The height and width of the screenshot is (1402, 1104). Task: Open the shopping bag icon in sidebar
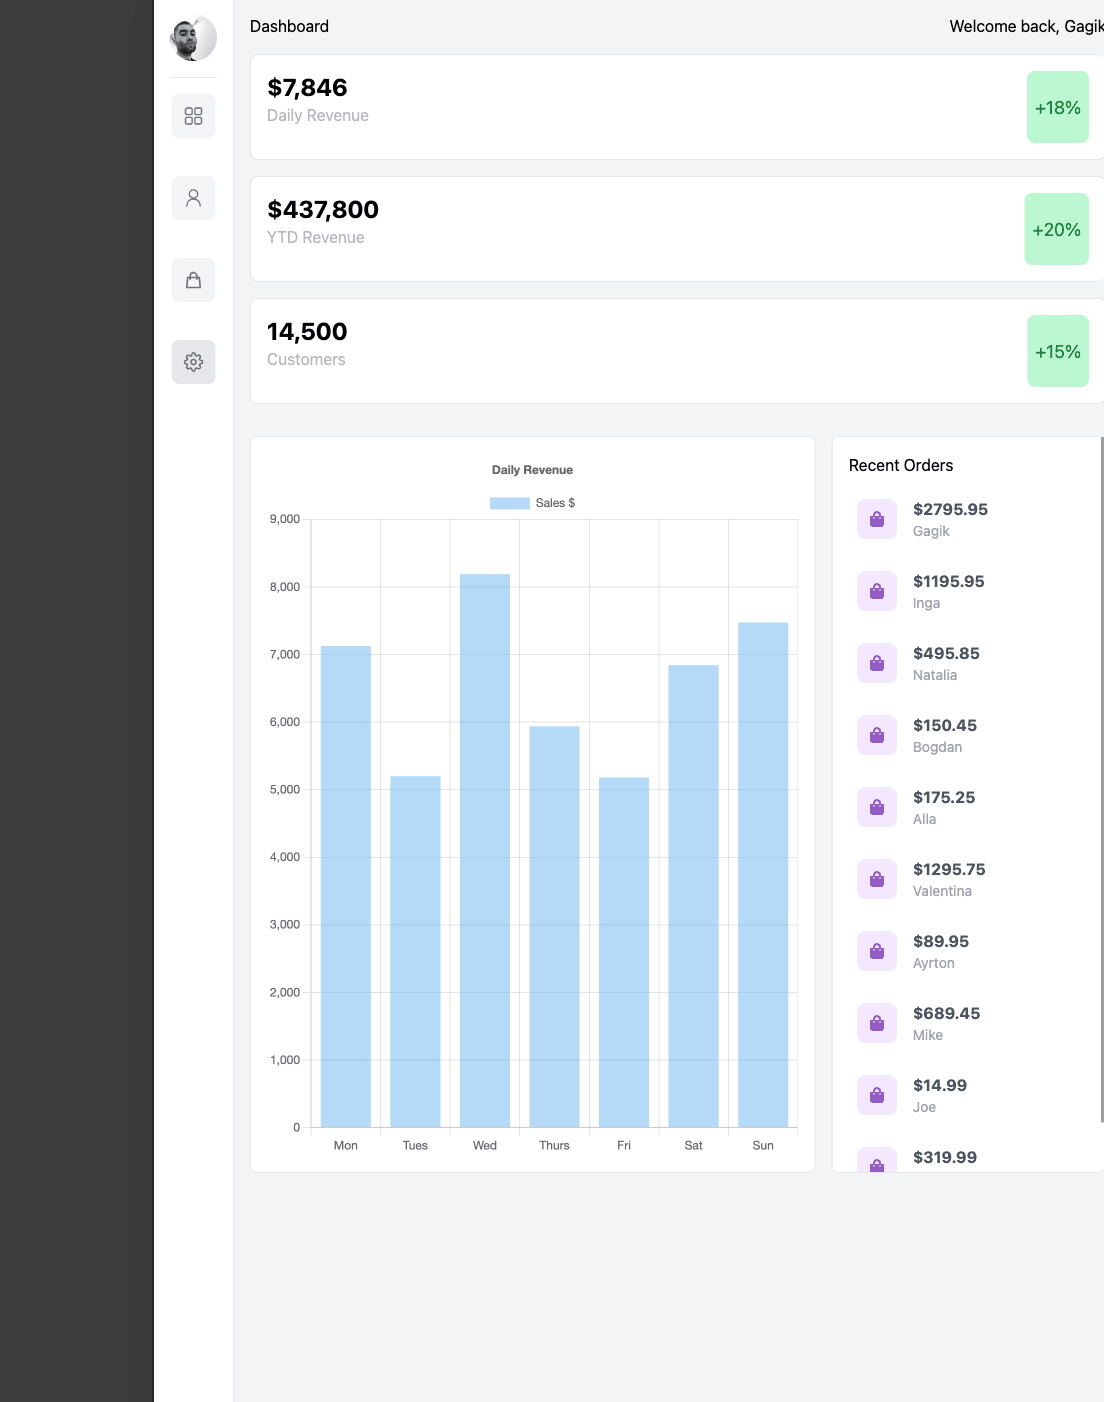point(193,280)
